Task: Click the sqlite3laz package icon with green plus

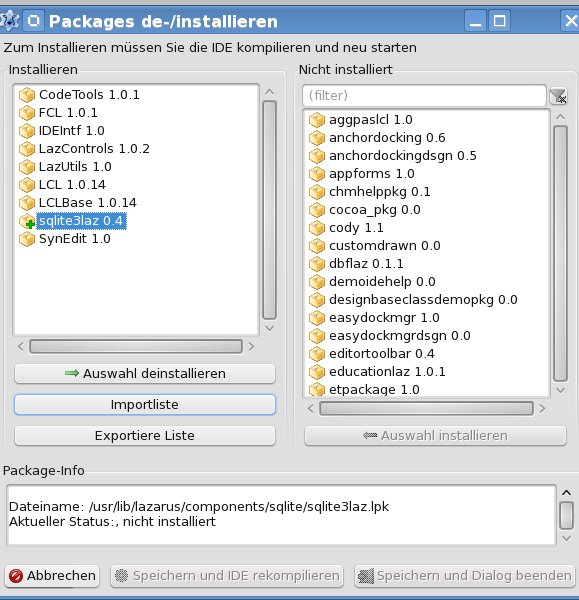Action: 27,221
